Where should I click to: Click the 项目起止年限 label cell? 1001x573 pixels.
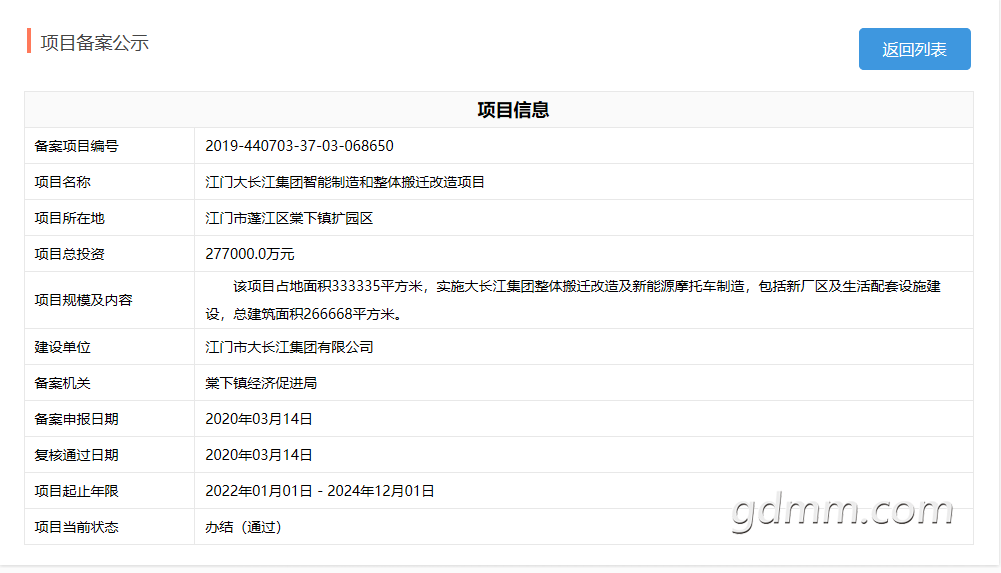109,491
